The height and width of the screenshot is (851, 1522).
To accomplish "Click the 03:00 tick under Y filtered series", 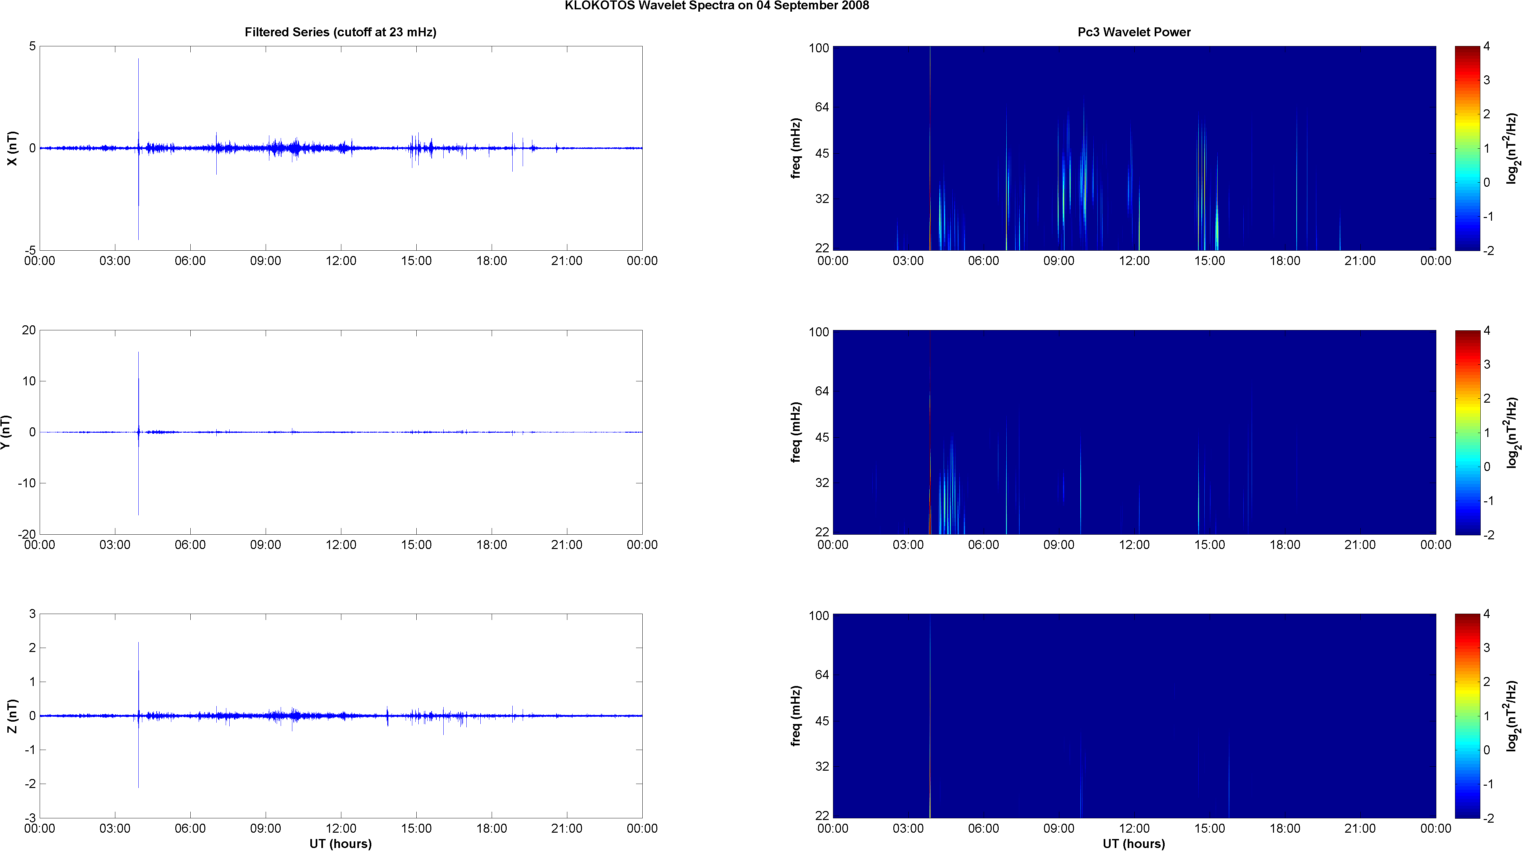I will coord(115,545).
